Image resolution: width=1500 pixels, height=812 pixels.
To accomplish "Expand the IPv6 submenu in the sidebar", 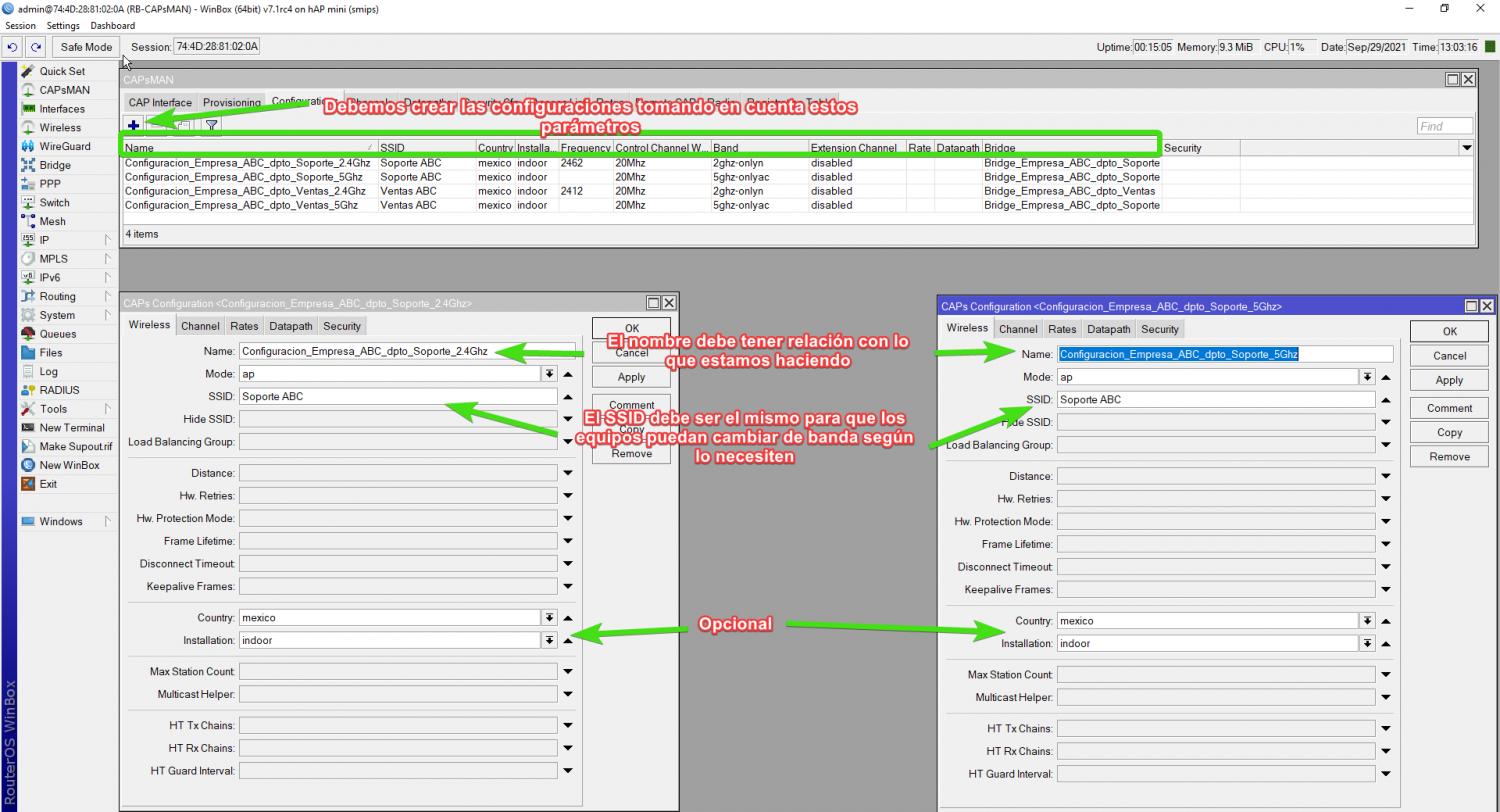I will click(107, 278).
